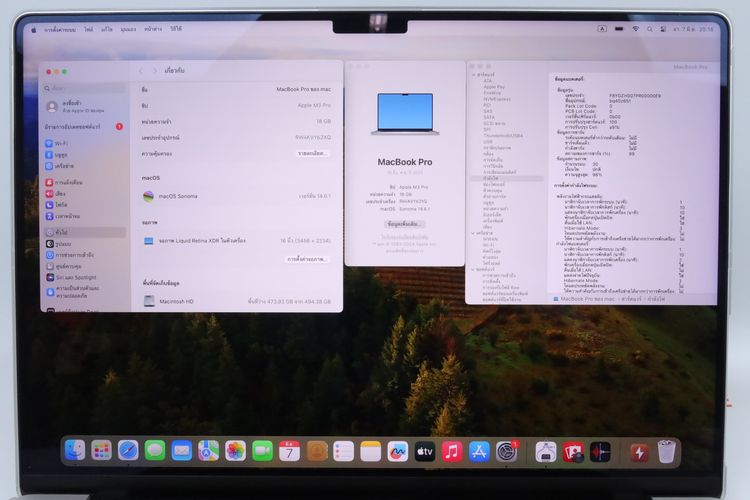The height and width of the screenshot is (500, 750).
Task: Open the Mail app in the Dock
Action: pyautogui.click(x=182, y=451)
